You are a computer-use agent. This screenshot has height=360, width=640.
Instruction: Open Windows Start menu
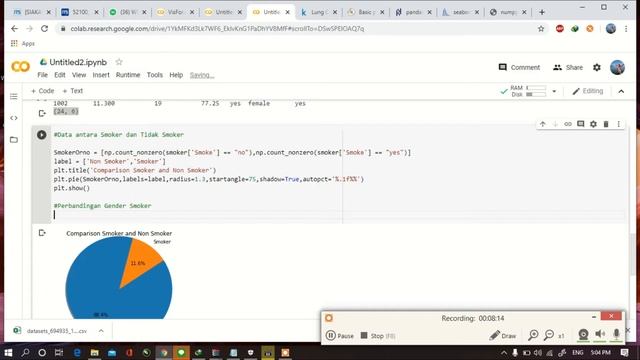click(8, 353)
